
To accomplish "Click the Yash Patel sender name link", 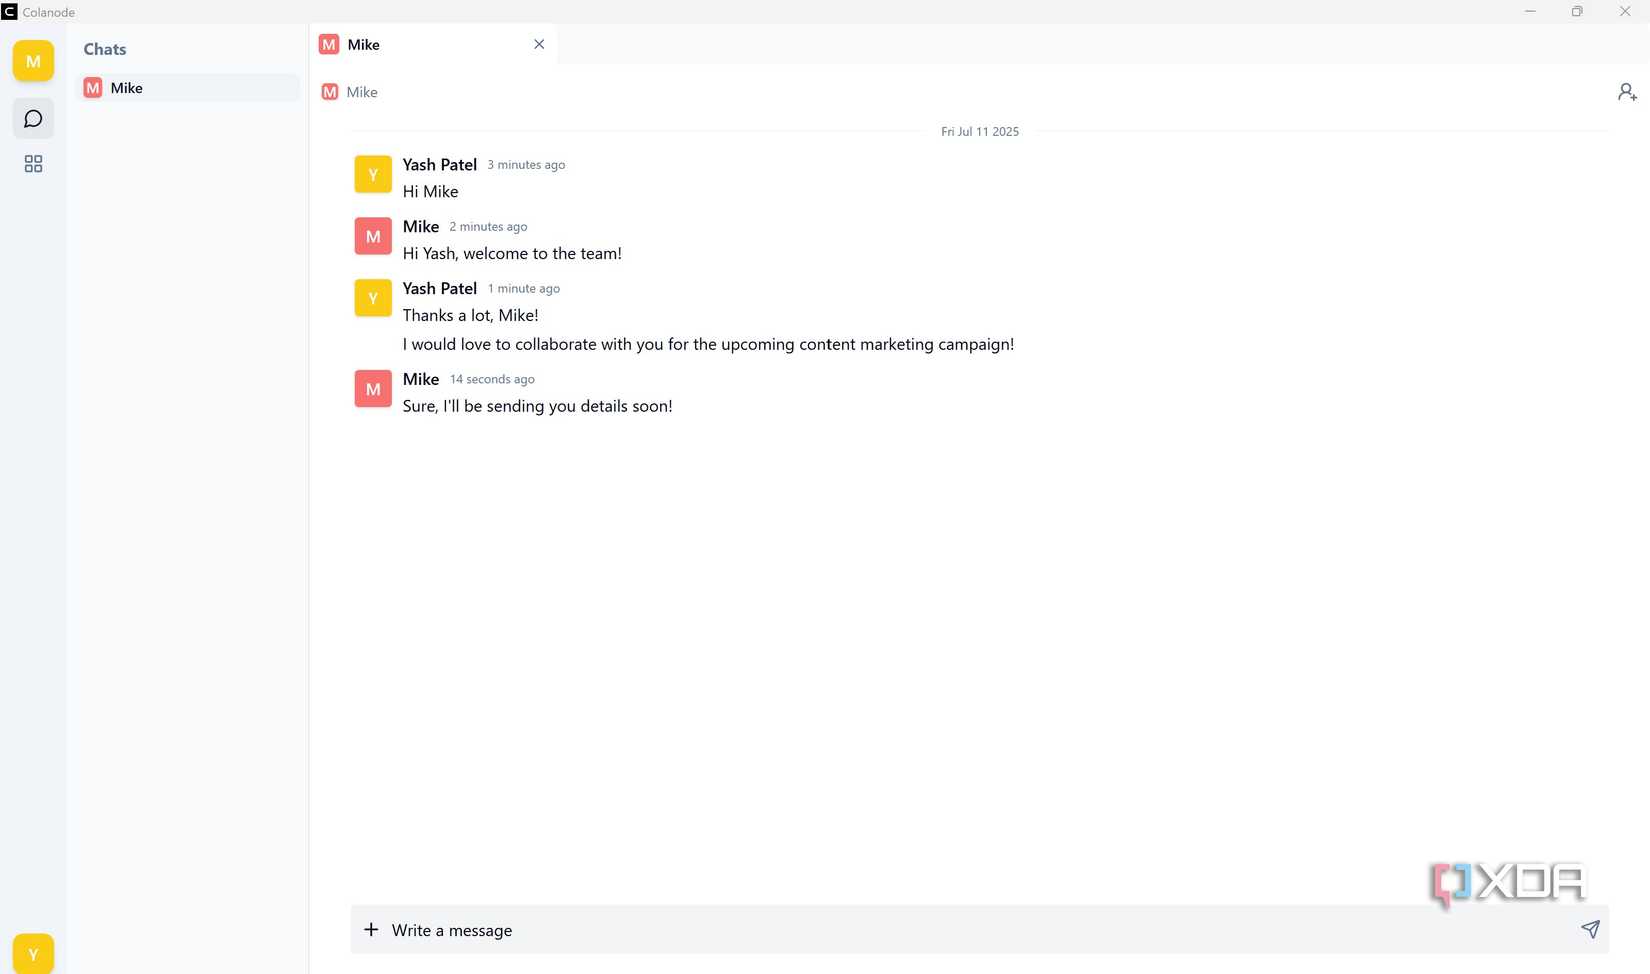I will pos(439,164).
